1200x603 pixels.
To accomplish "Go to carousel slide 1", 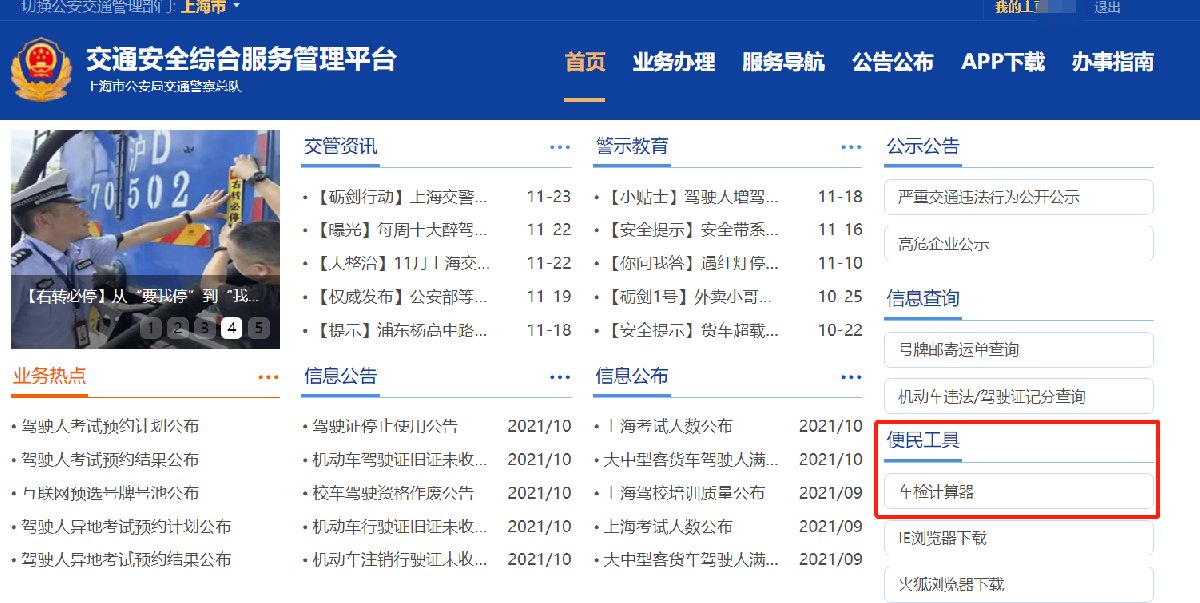I will pos(151,327).
